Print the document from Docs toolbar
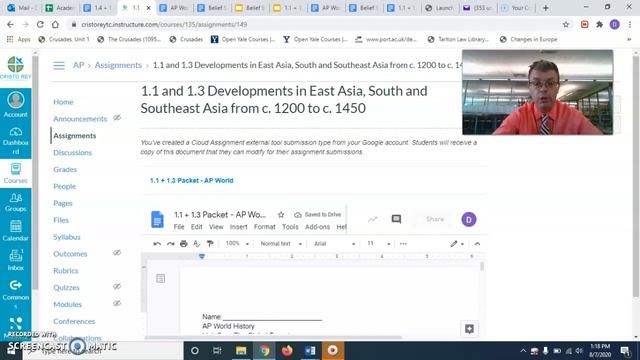640x360 pixels. pos(184,244)
